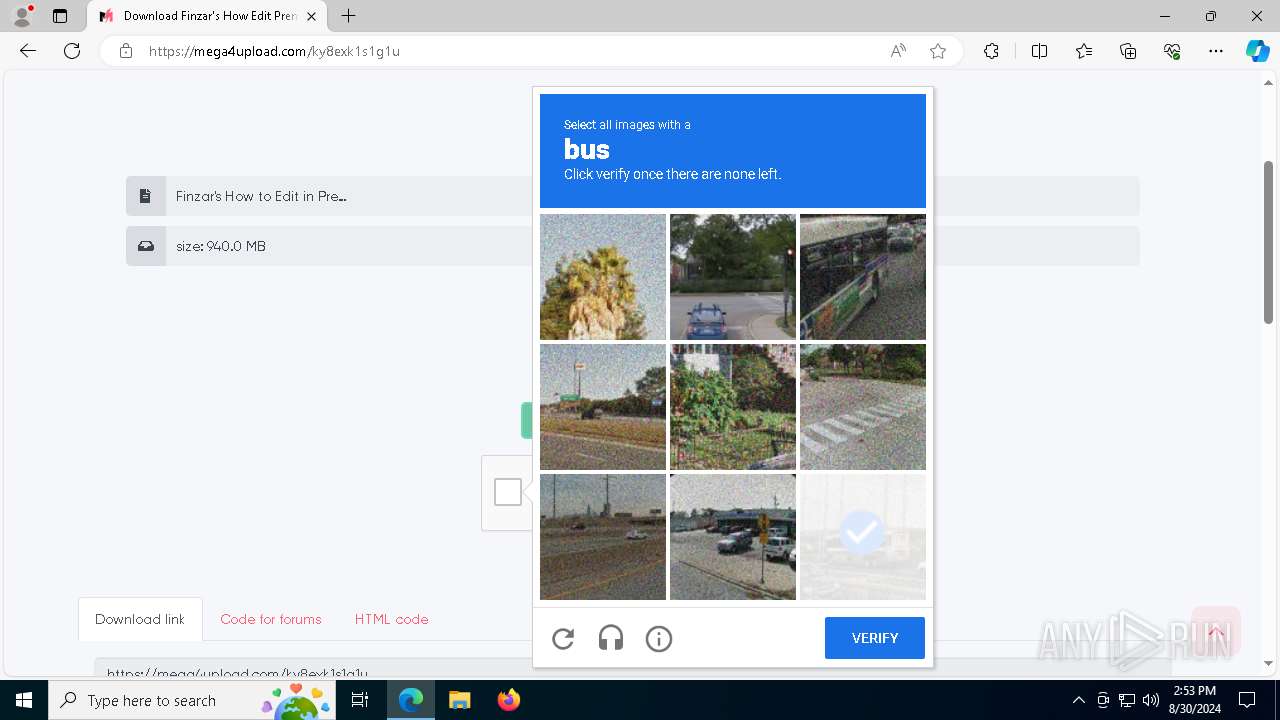Open Tab actions menu

pos(60,16)
